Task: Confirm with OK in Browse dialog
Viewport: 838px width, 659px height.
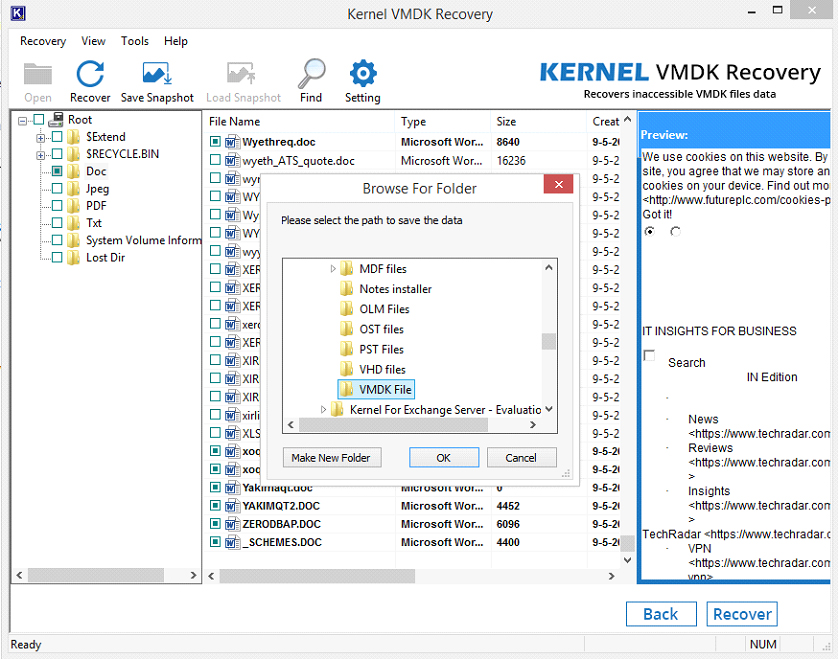Action: (x=444, y=458)
